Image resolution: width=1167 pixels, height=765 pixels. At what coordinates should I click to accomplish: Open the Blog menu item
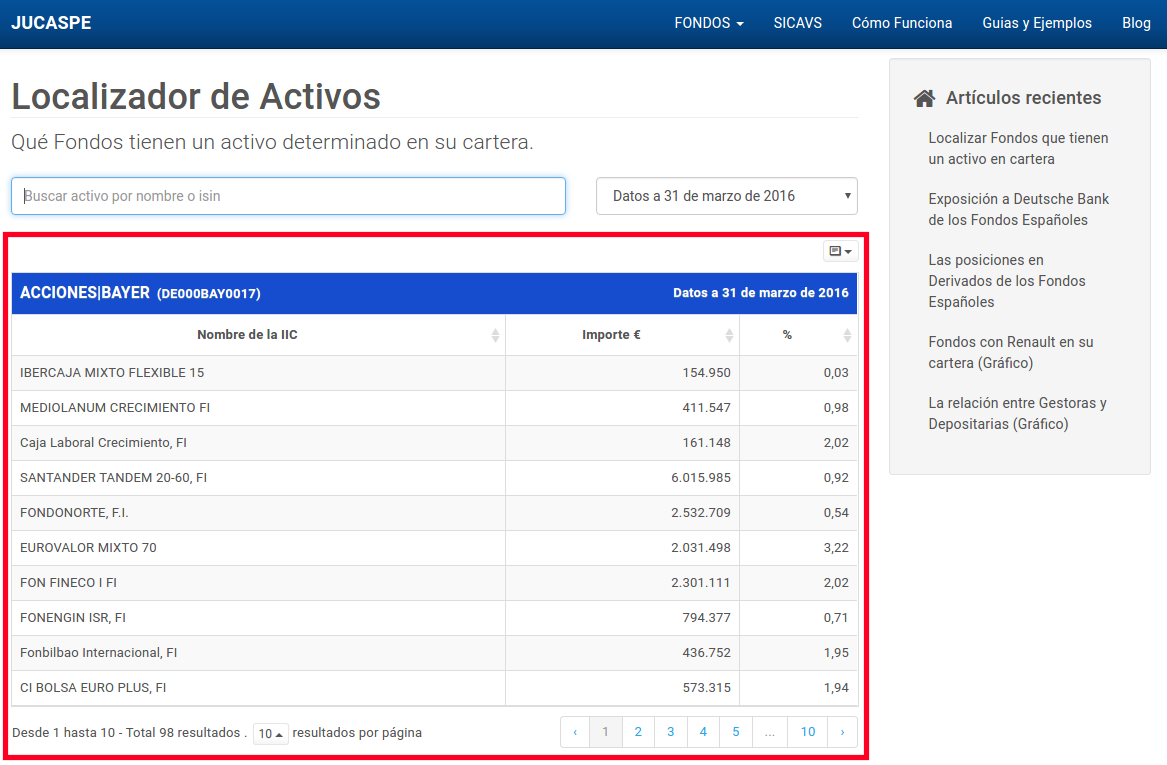point(1136,23)
